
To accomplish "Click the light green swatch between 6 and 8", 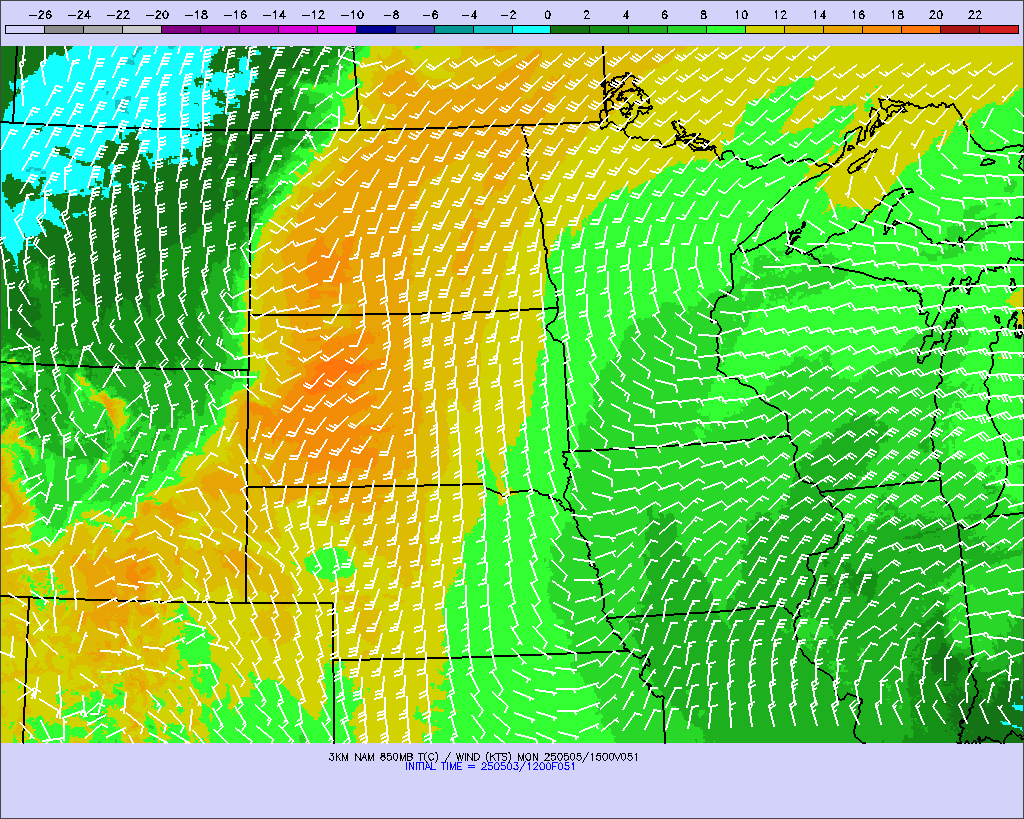I will click(x=688, y=29).
